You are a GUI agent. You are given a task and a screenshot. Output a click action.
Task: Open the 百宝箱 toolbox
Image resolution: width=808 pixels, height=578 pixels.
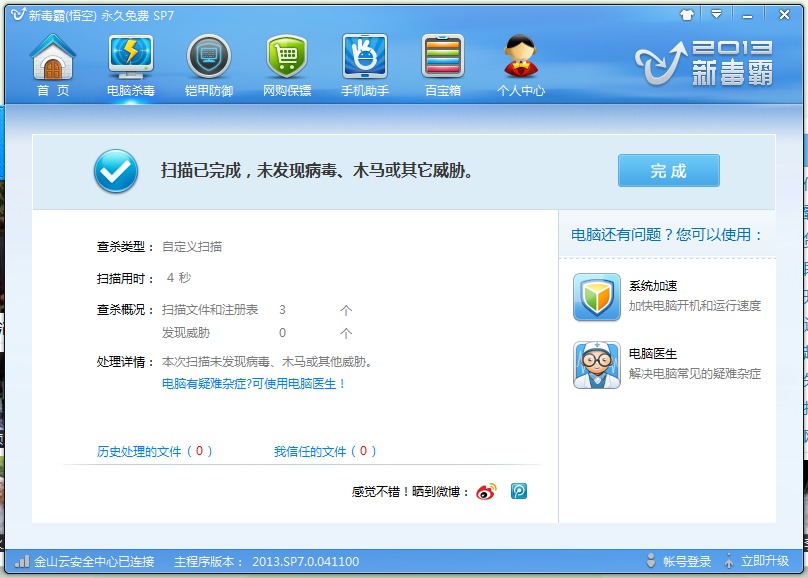443,65
